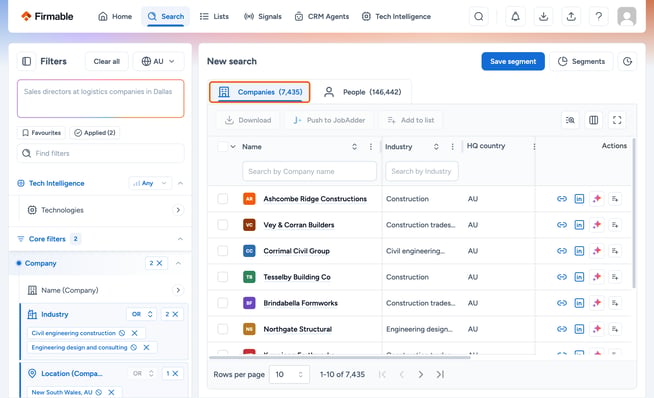
Task: Click the Find filters search field
Action: coord(101,153)
